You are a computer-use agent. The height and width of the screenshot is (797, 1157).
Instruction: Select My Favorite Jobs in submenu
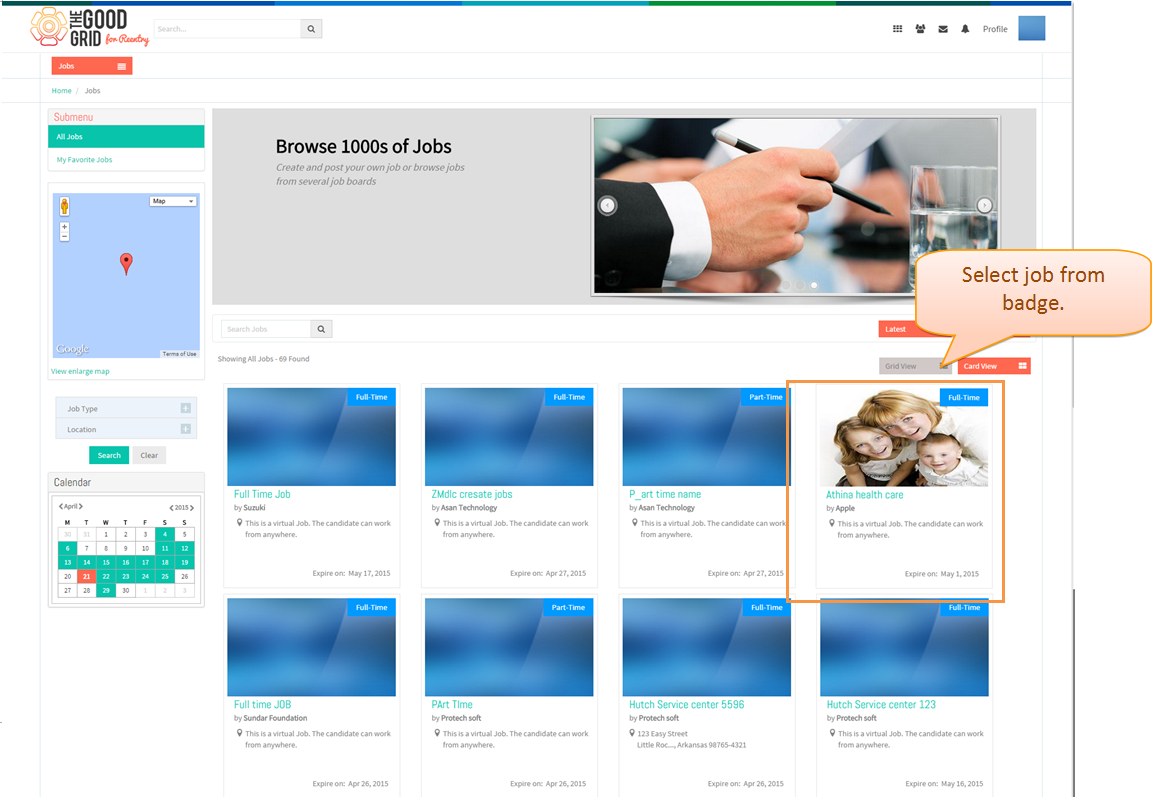click(x=85, y=159)
